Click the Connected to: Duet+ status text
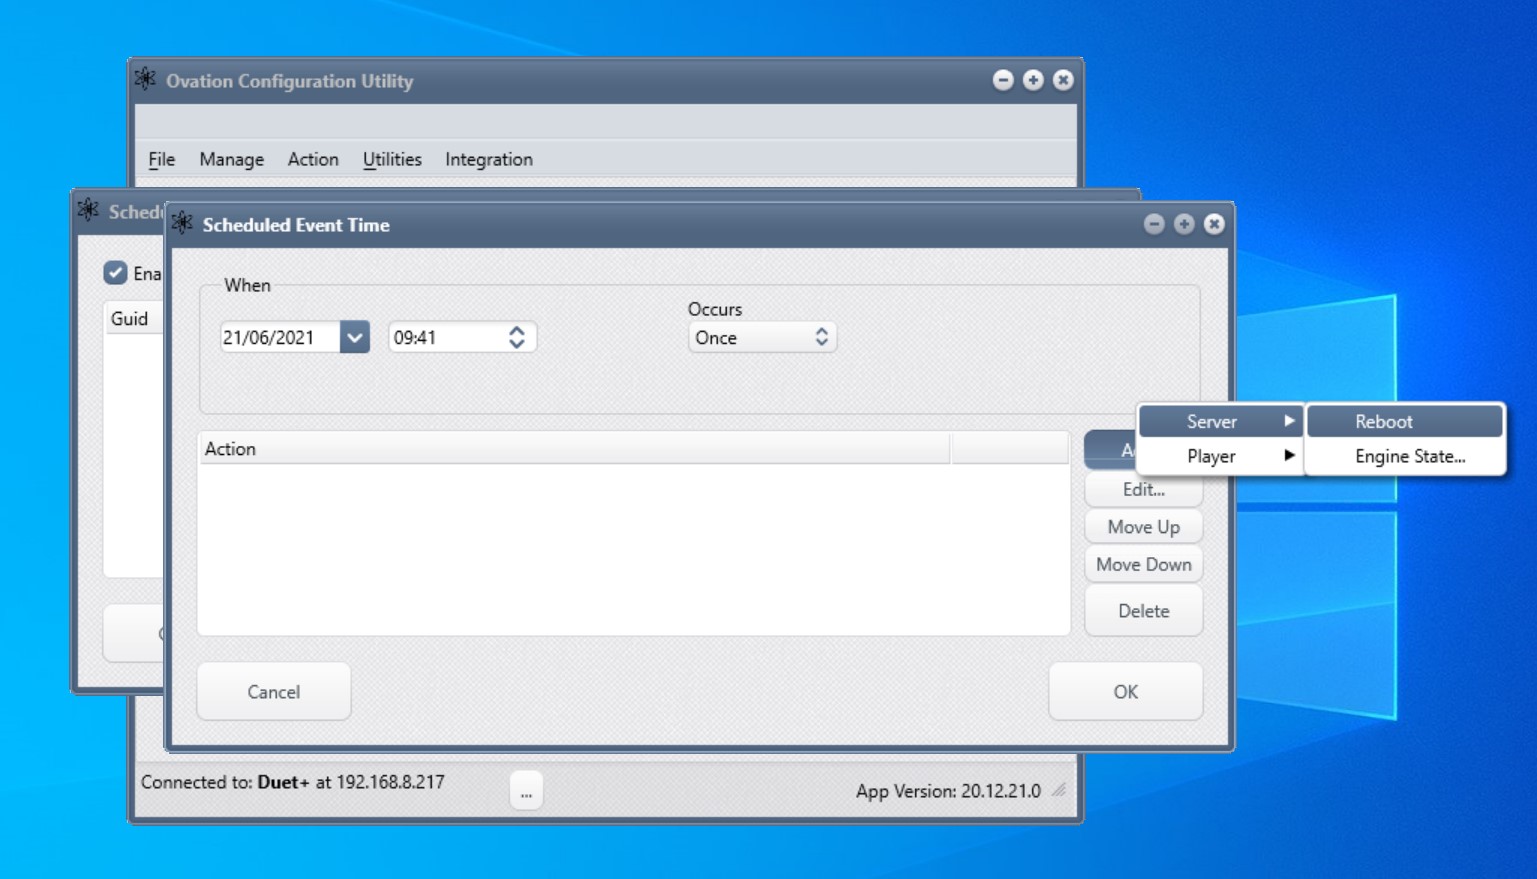Image resolution: width=1537 pixels, height=879 pixels. click(293, 782)
